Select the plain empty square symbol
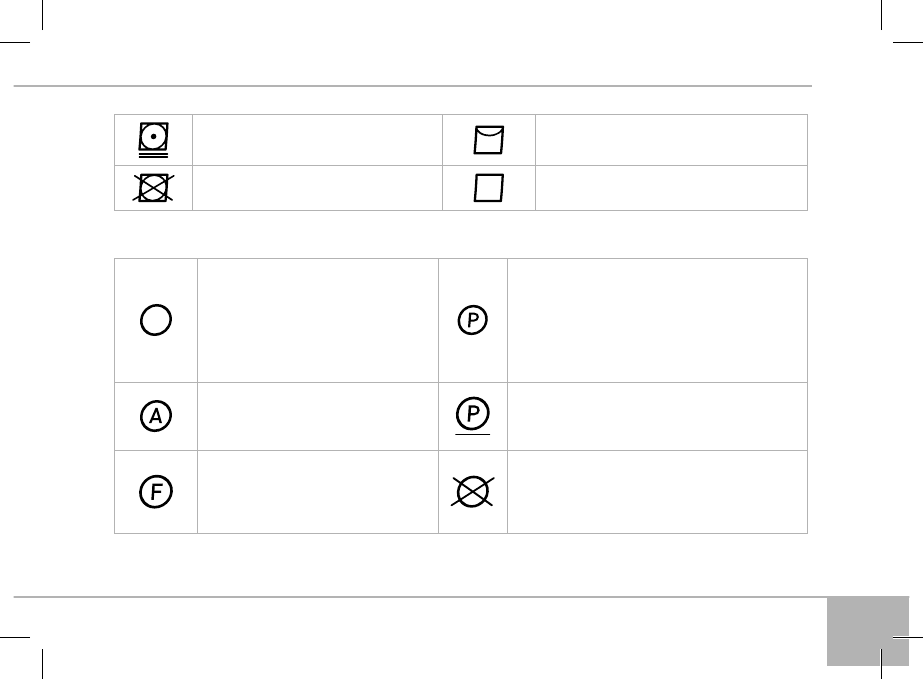This screenshot has height=679, width=923. (489, 189)
